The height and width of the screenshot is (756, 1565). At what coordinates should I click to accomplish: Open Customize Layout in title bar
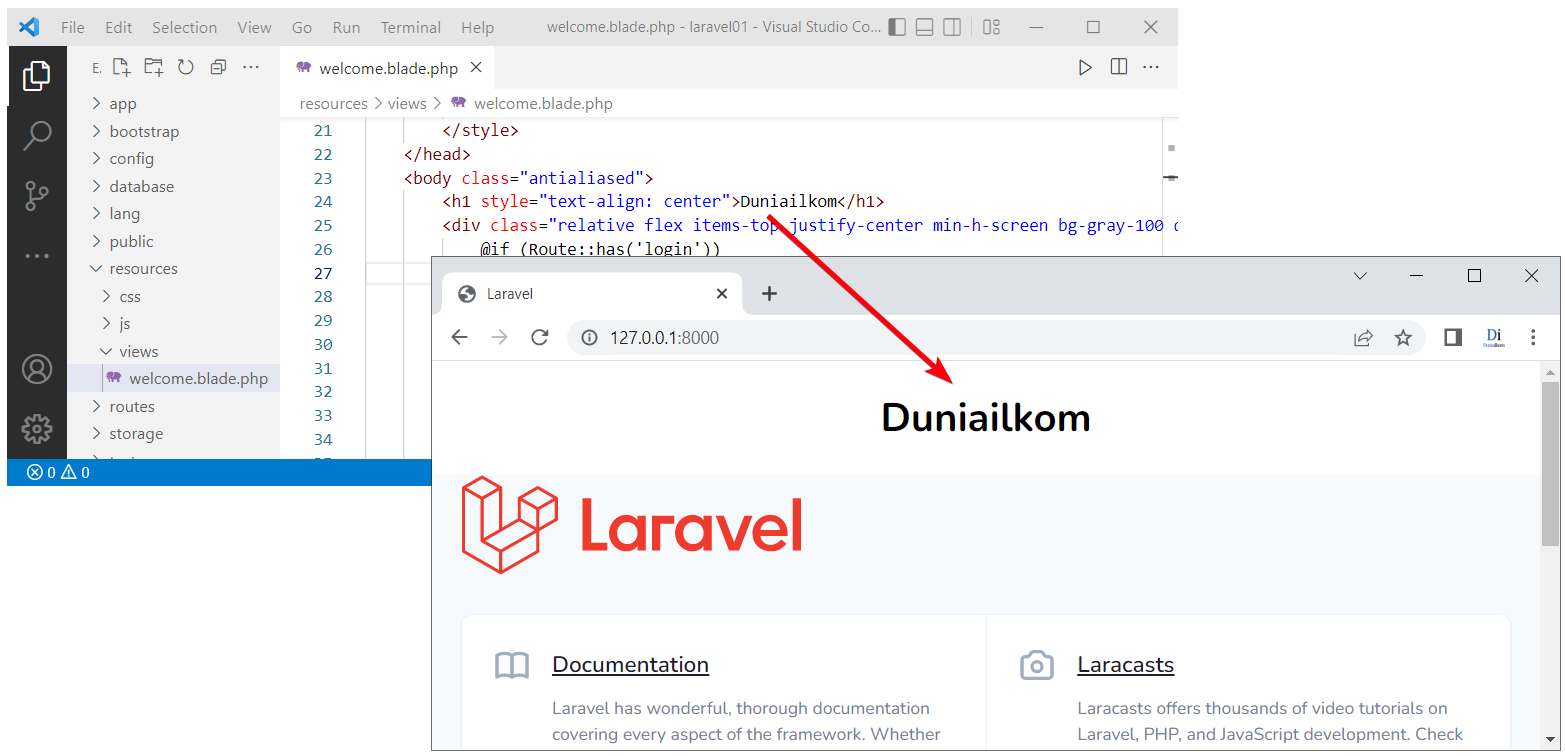(991, 27)
